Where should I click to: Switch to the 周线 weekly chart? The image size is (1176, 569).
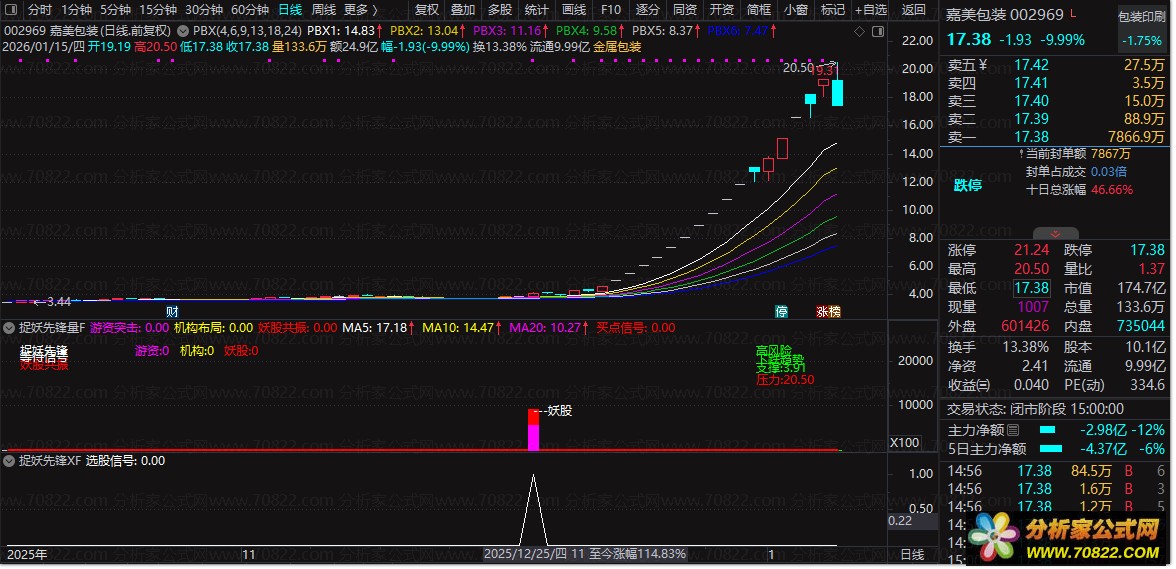pos(323,10)
